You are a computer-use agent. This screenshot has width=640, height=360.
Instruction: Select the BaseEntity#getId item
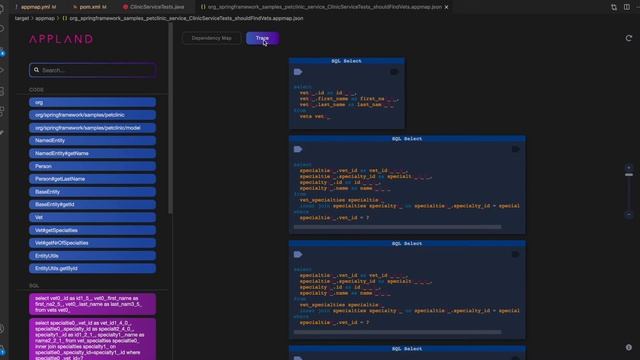(92, 204)
